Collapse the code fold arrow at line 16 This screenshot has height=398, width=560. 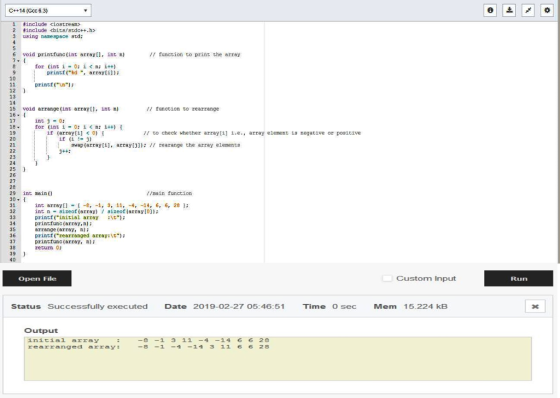[x=18, y=115]
